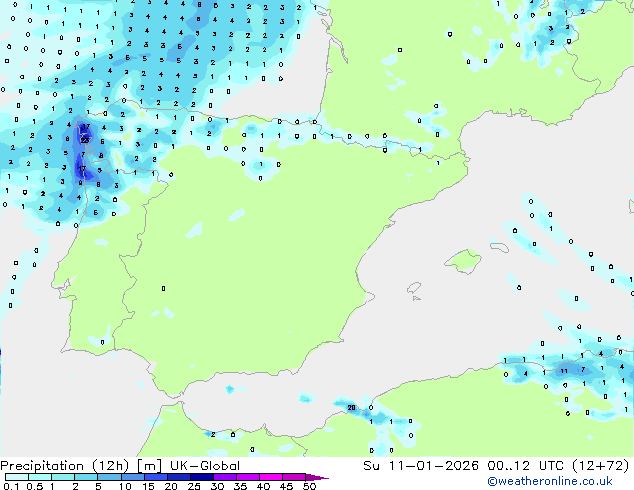Click the 0.1–0.5 lightest legend swatch
The width and height of the screenshot is (634, 490).
click(17, 477)
